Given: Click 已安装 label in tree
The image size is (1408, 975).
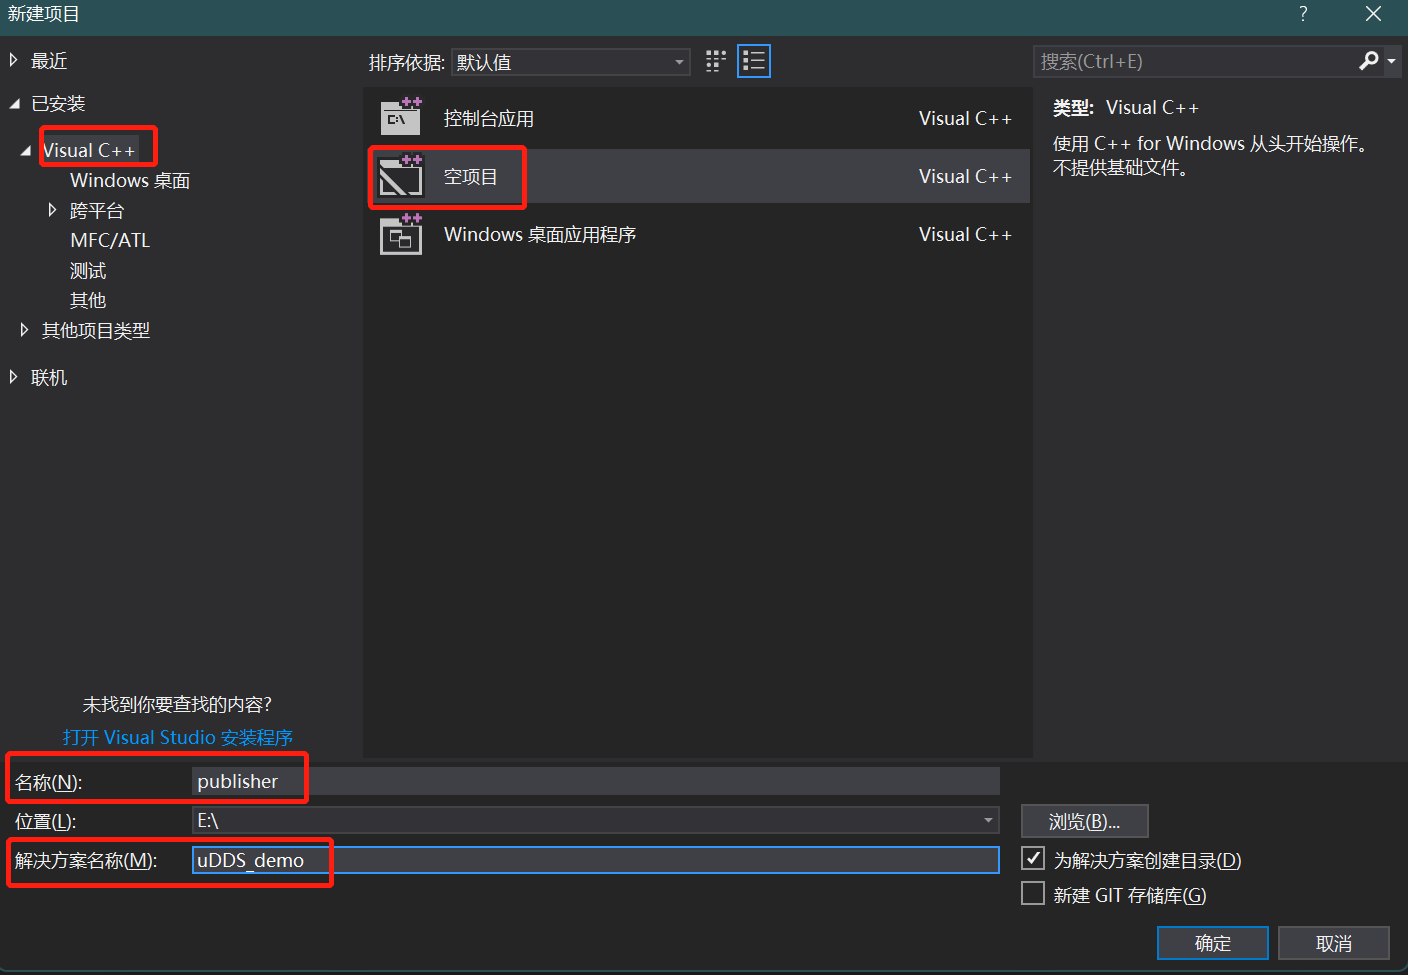Looking at the screenshot, I should click(x=58, y=103).
